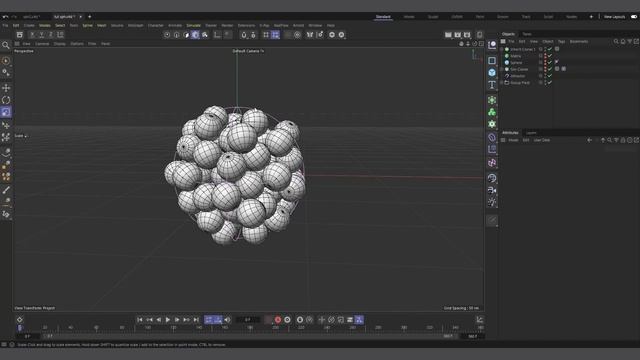Image resolution: width=640 pixels, height=360 pixels.
Task: Switch to the Sculpt layout tab
Action: 433,17
